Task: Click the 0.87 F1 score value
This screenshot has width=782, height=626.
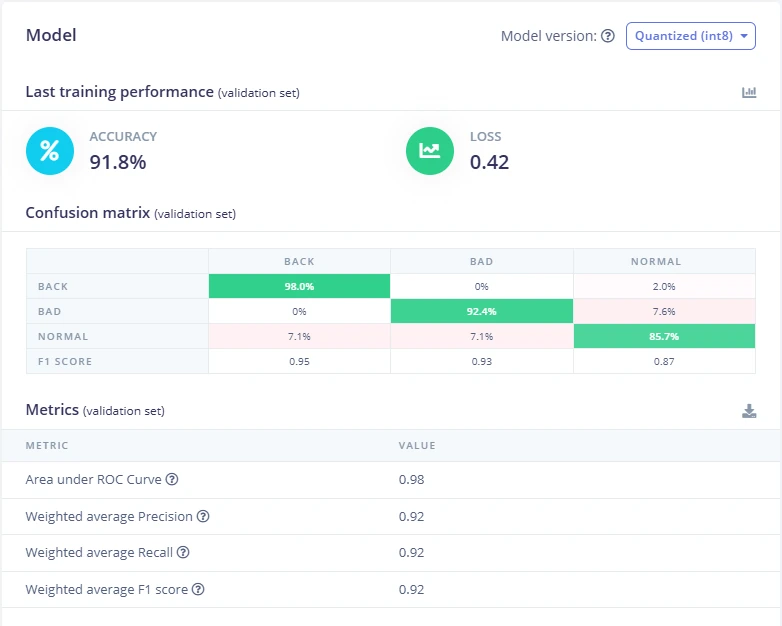Action: (664, 361)
